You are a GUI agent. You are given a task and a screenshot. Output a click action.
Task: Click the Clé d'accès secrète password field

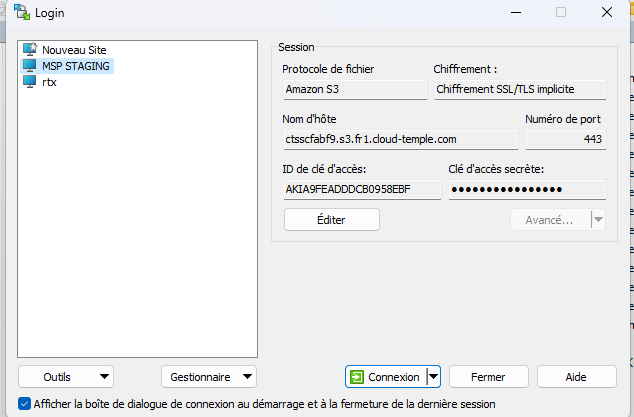pyautogui.click(x=526, y=190)
